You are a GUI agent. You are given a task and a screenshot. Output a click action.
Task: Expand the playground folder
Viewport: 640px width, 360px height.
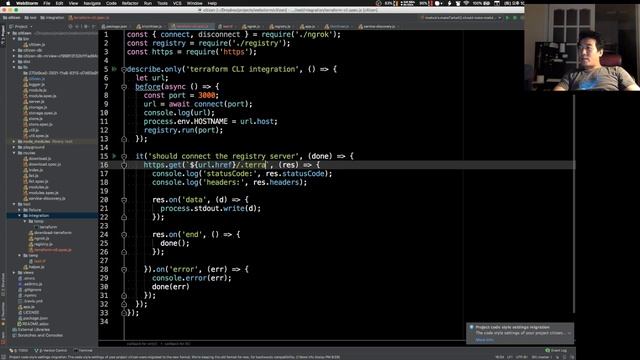pos(14,147)
